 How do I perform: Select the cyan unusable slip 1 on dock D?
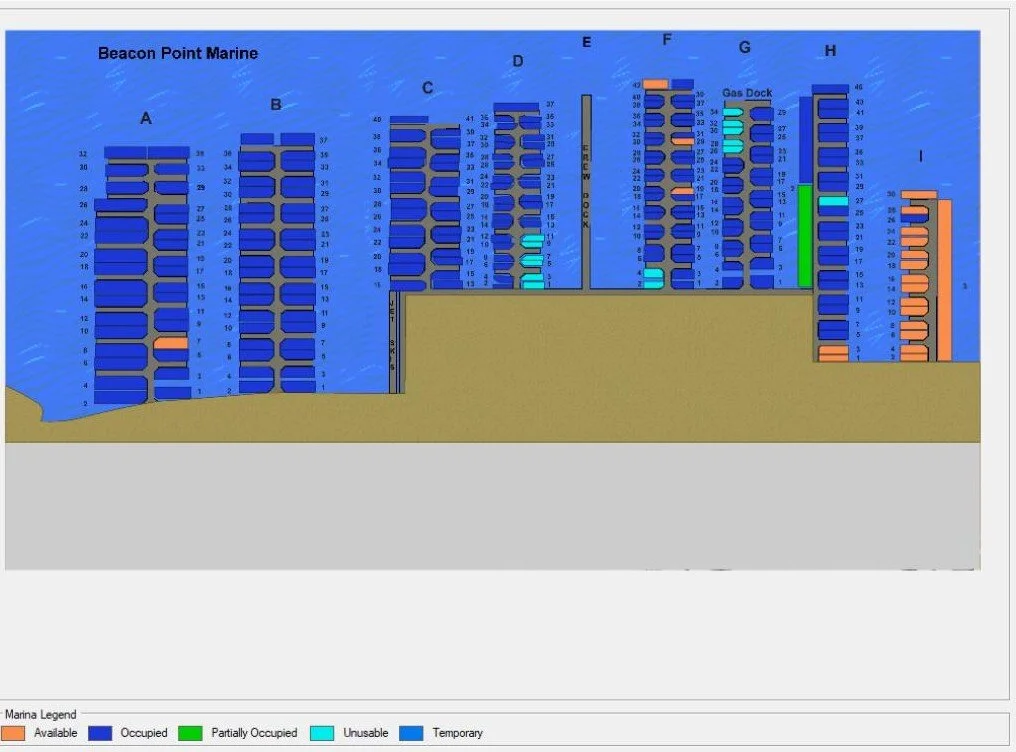pyautogui.click(x=533, y=284)
